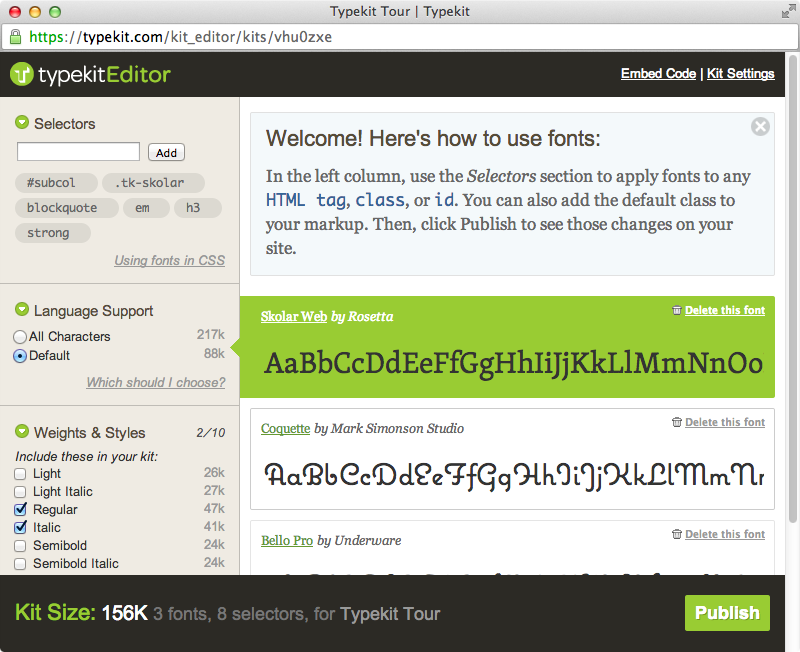Select the All Characters radio button
This screenshot has width=800, height=652.
20,337
